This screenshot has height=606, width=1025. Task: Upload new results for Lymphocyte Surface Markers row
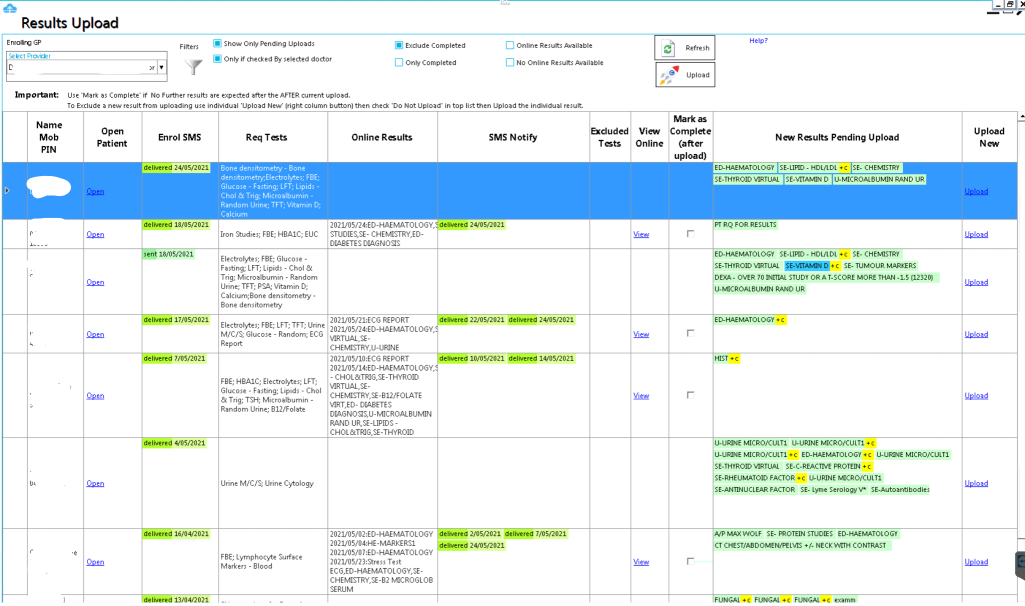(x=976, y=562)
